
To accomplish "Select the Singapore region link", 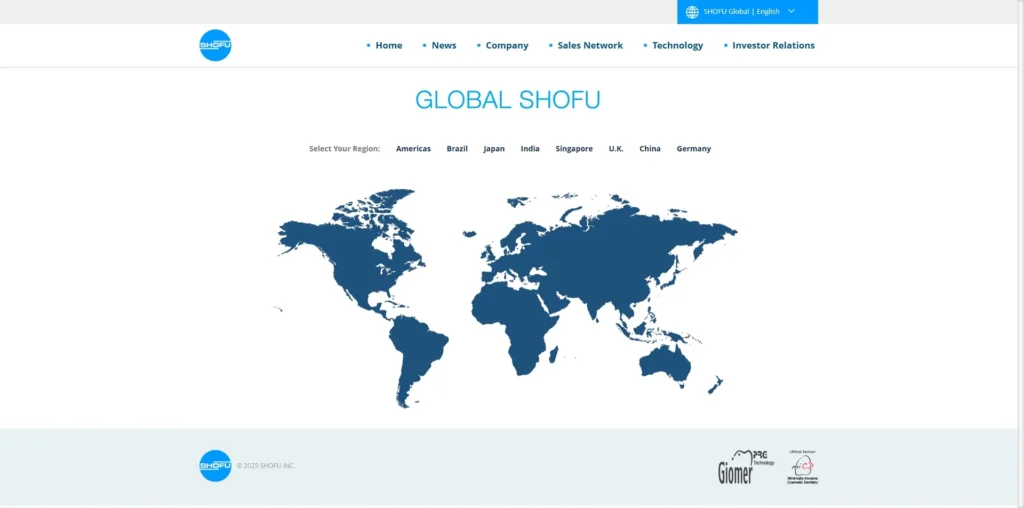I will pyautogui.click(x=574, y=148).
